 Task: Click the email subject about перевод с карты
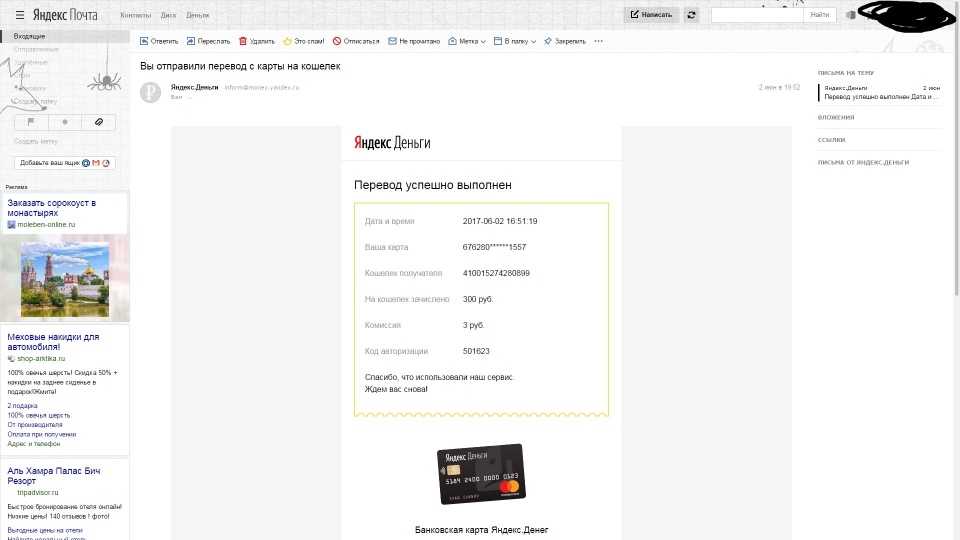point(240,66)
